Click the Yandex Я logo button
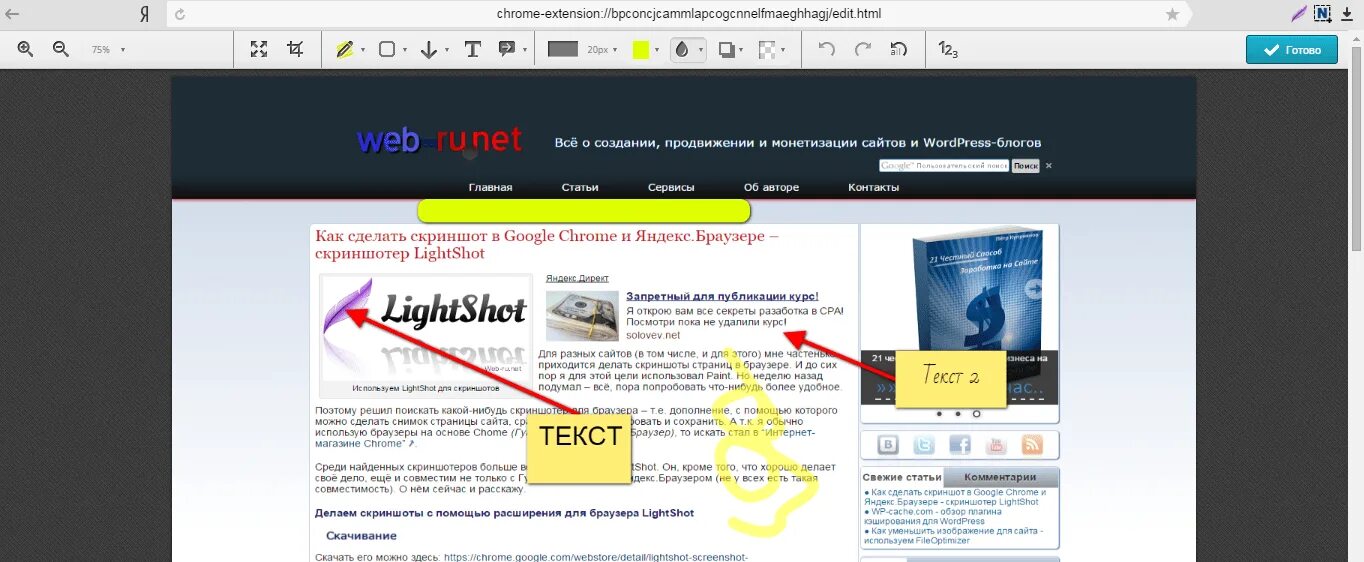Screen dimensions: 1364x562 coord(145,14)
